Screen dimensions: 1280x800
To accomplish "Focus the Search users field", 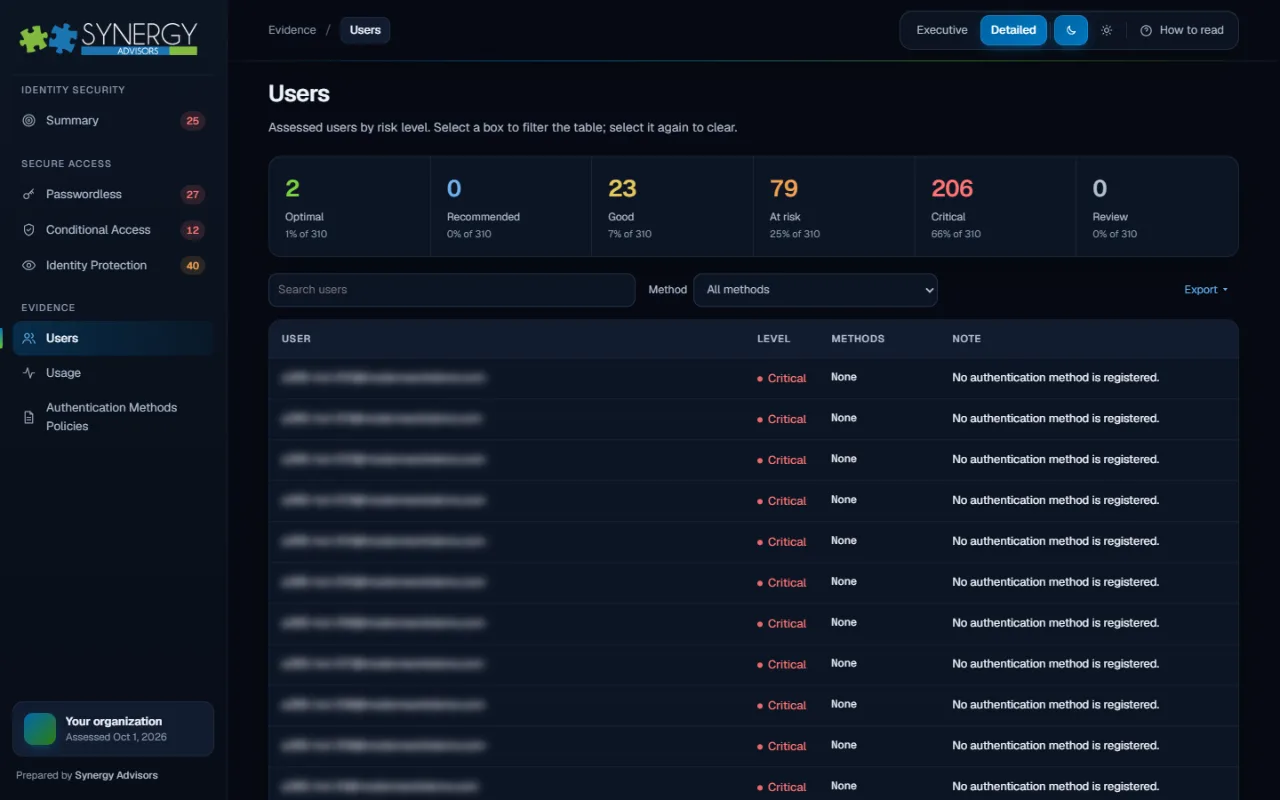I will click(x=452, y=290).
